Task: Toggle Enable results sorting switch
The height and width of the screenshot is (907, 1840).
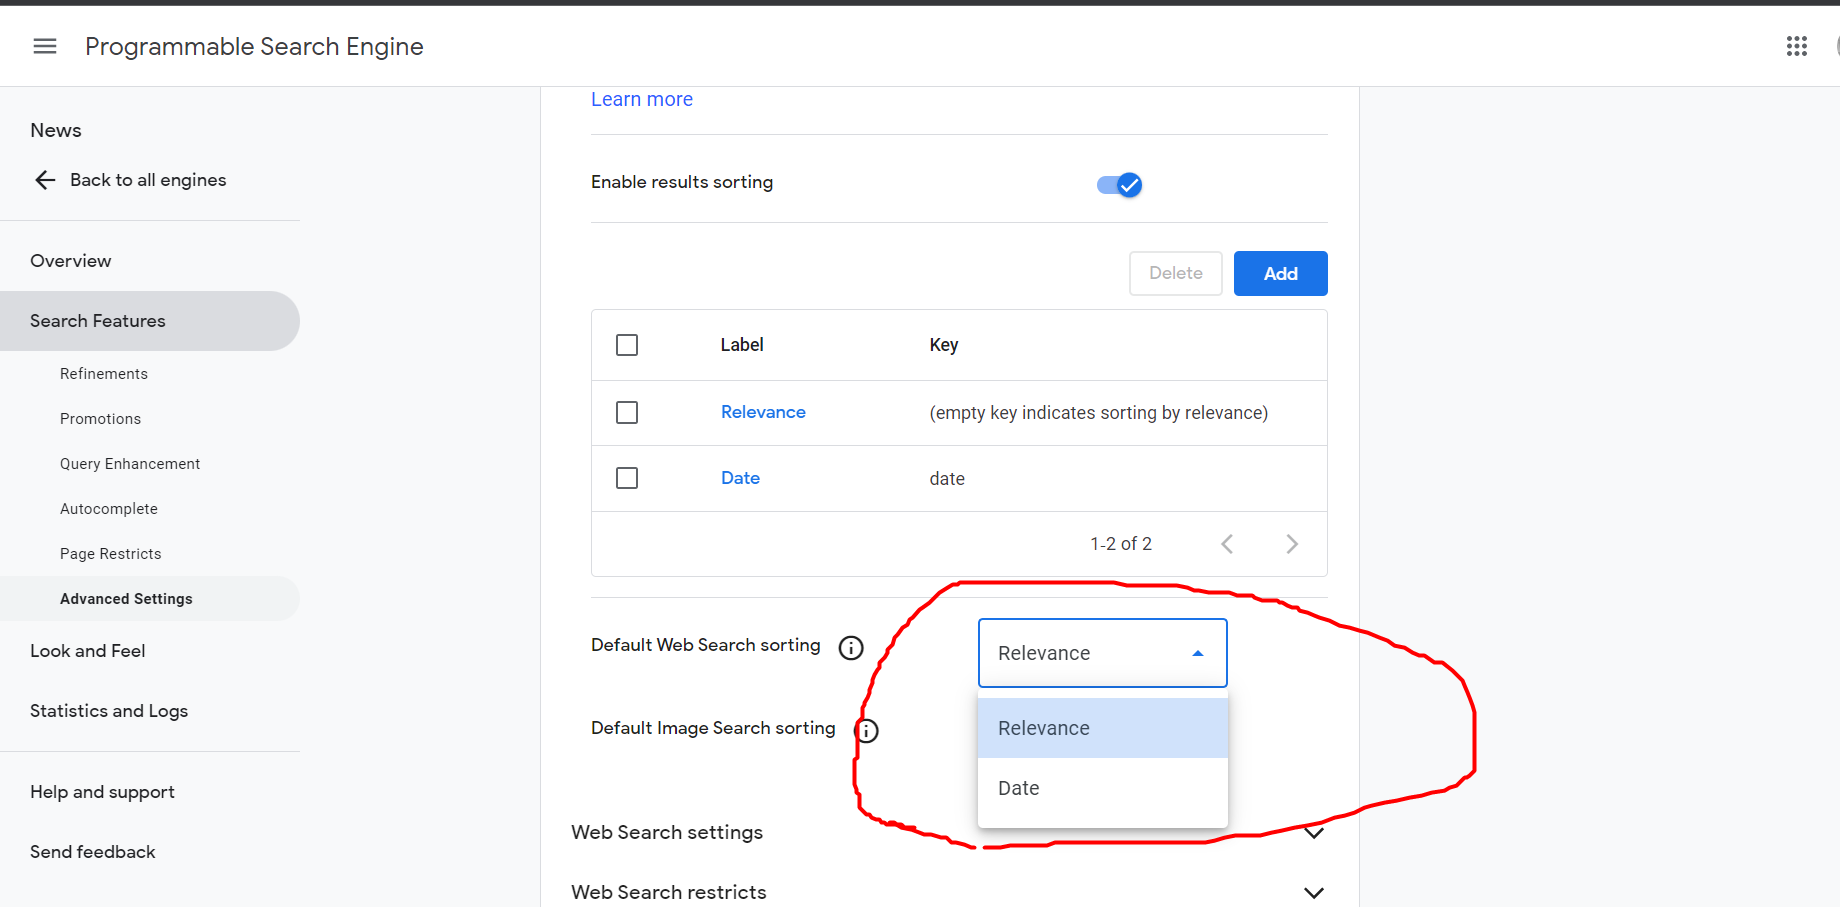Action: point(1120,185)
